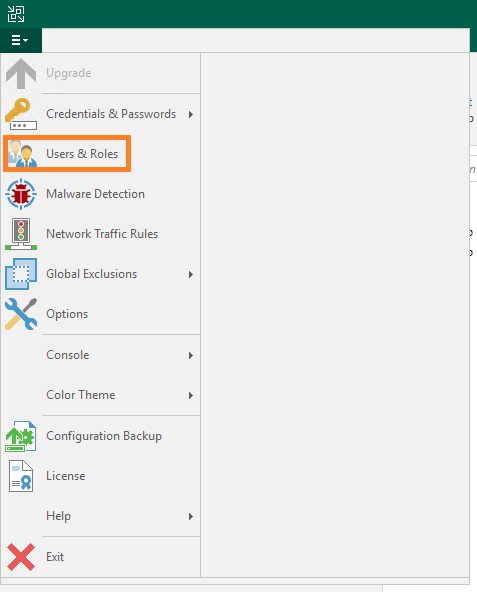Click the traffic light Network Traffic Rules icon

pyautogui.click(x=21, y=234)
